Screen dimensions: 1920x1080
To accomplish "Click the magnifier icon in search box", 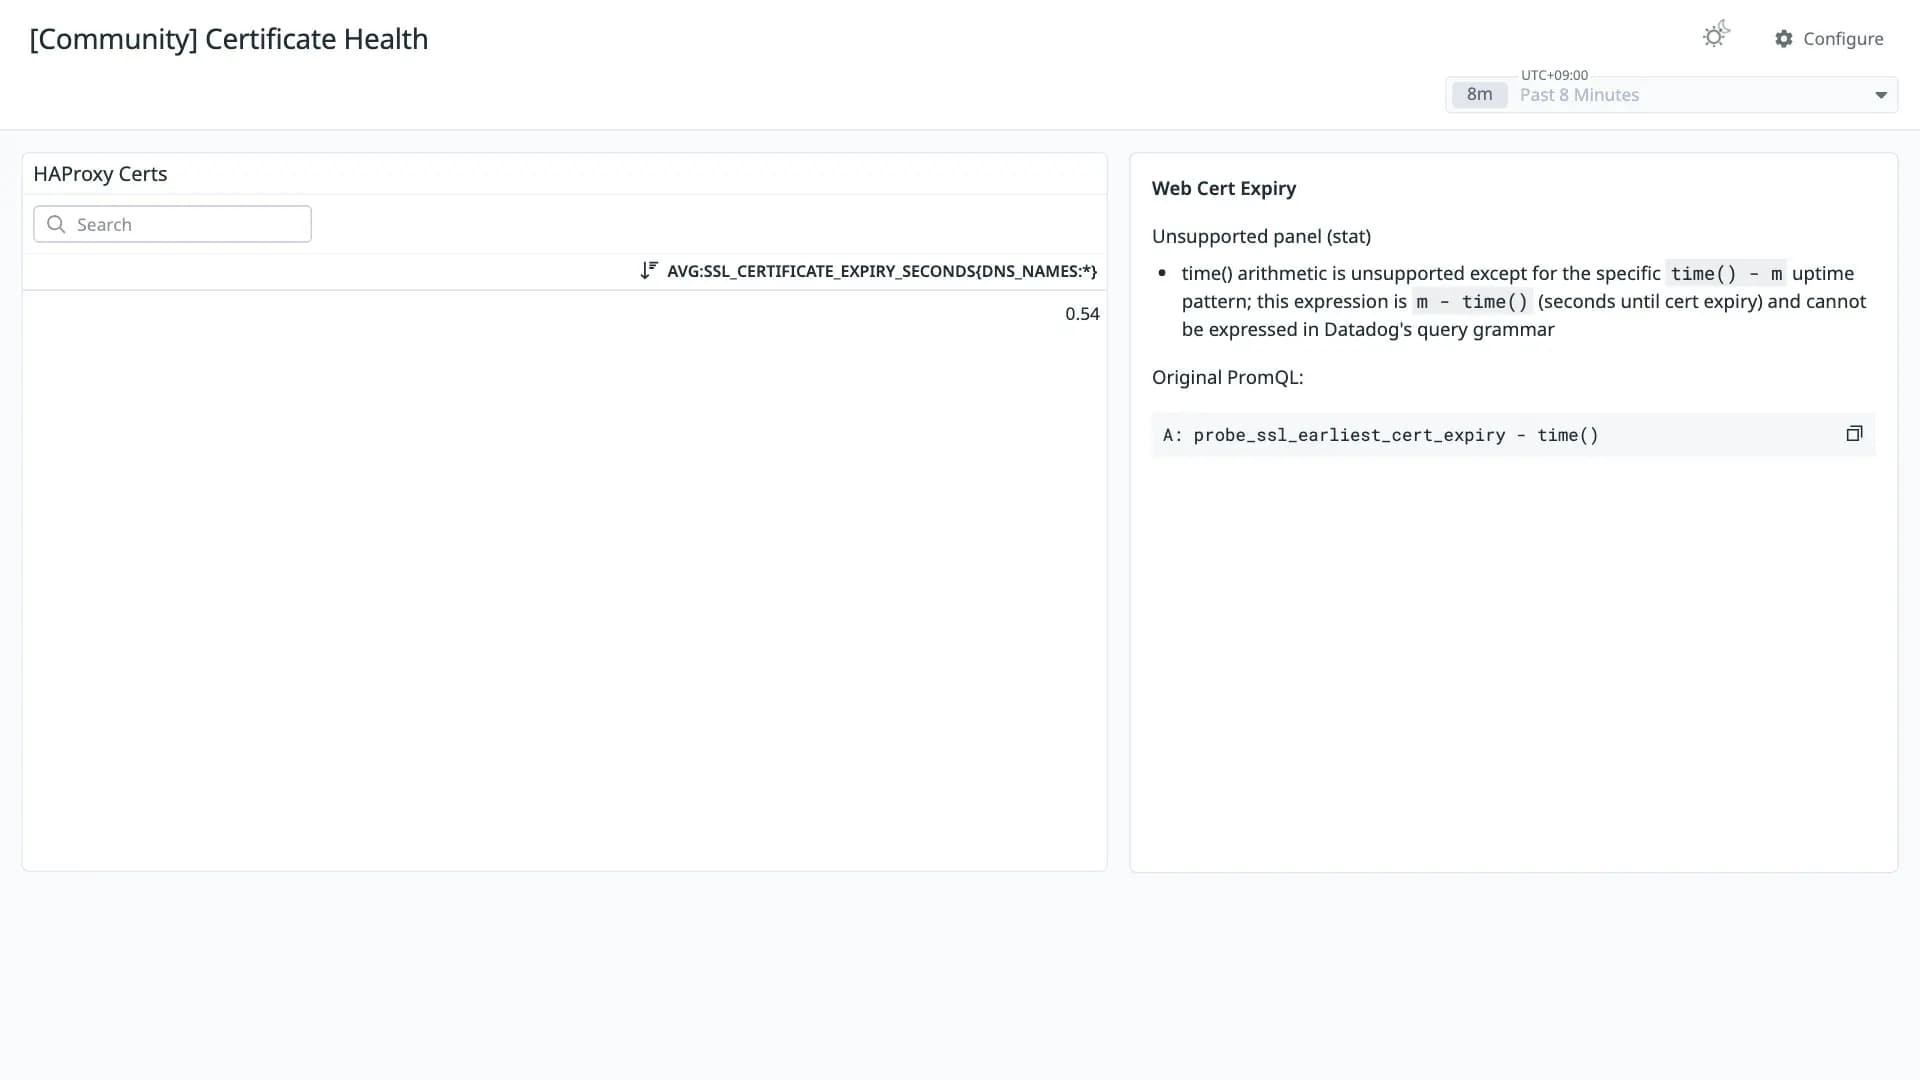I will click(56, 224).
